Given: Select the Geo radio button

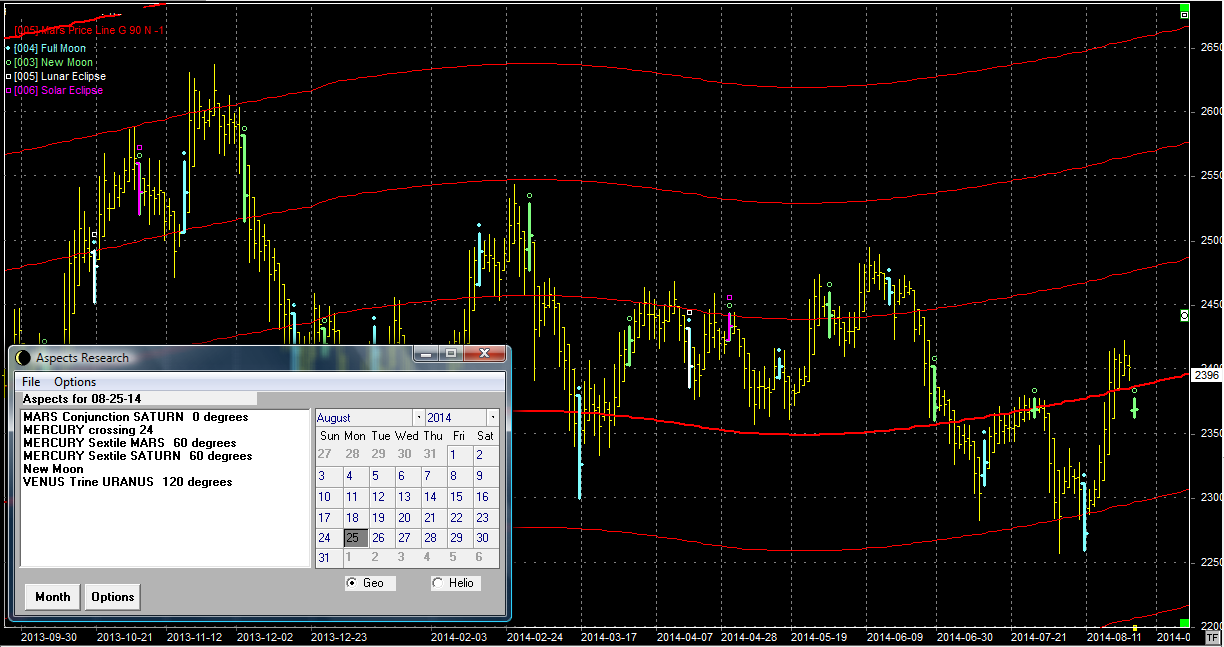Looking at the screenshot, I should click(351, 583).
